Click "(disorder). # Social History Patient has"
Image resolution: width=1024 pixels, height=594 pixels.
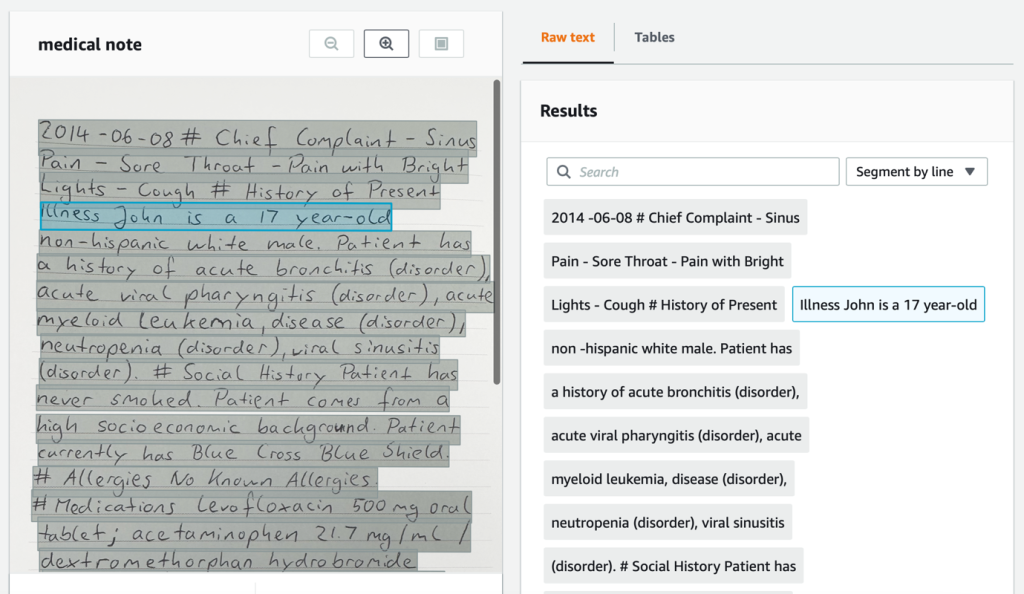click(x=672, y=565)
